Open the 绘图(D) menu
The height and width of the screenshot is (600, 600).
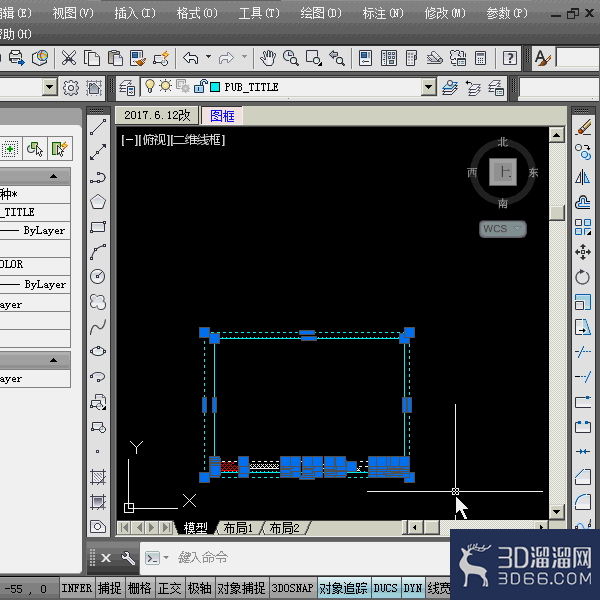[321, 14]
